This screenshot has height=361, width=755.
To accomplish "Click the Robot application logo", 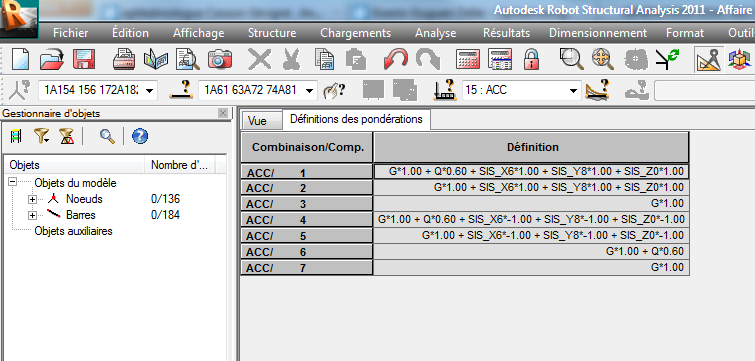I will [19, 19].
